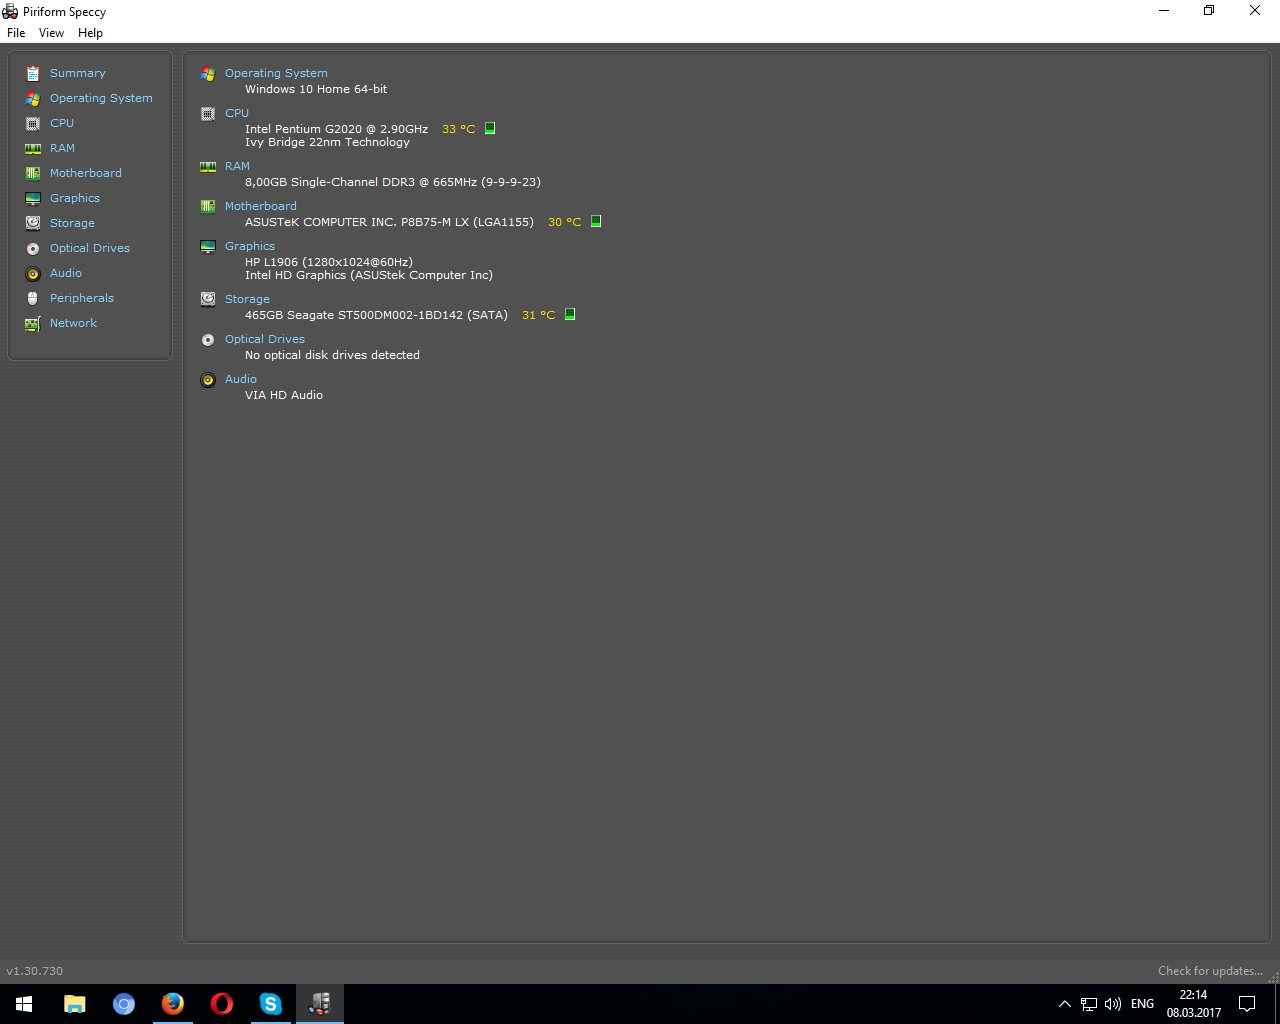Screen dimensions: 1280x1024
Task: Click the Operating System icon in sidebar
Action: point(33,98)
